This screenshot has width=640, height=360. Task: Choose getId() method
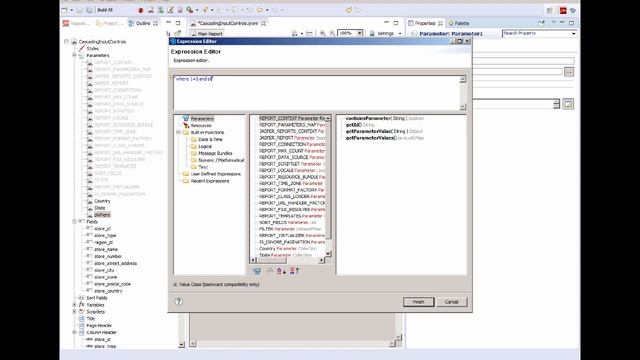coord(360,125)
